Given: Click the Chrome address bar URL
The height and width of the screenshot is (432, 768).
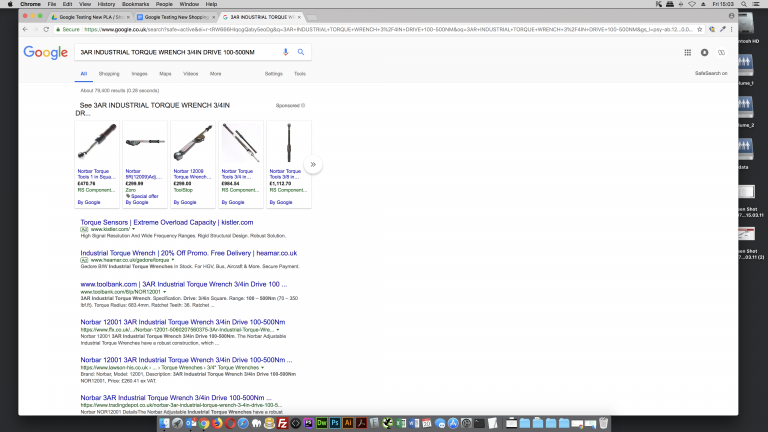Looking at the screenshot, I should [x=387, y=29].
